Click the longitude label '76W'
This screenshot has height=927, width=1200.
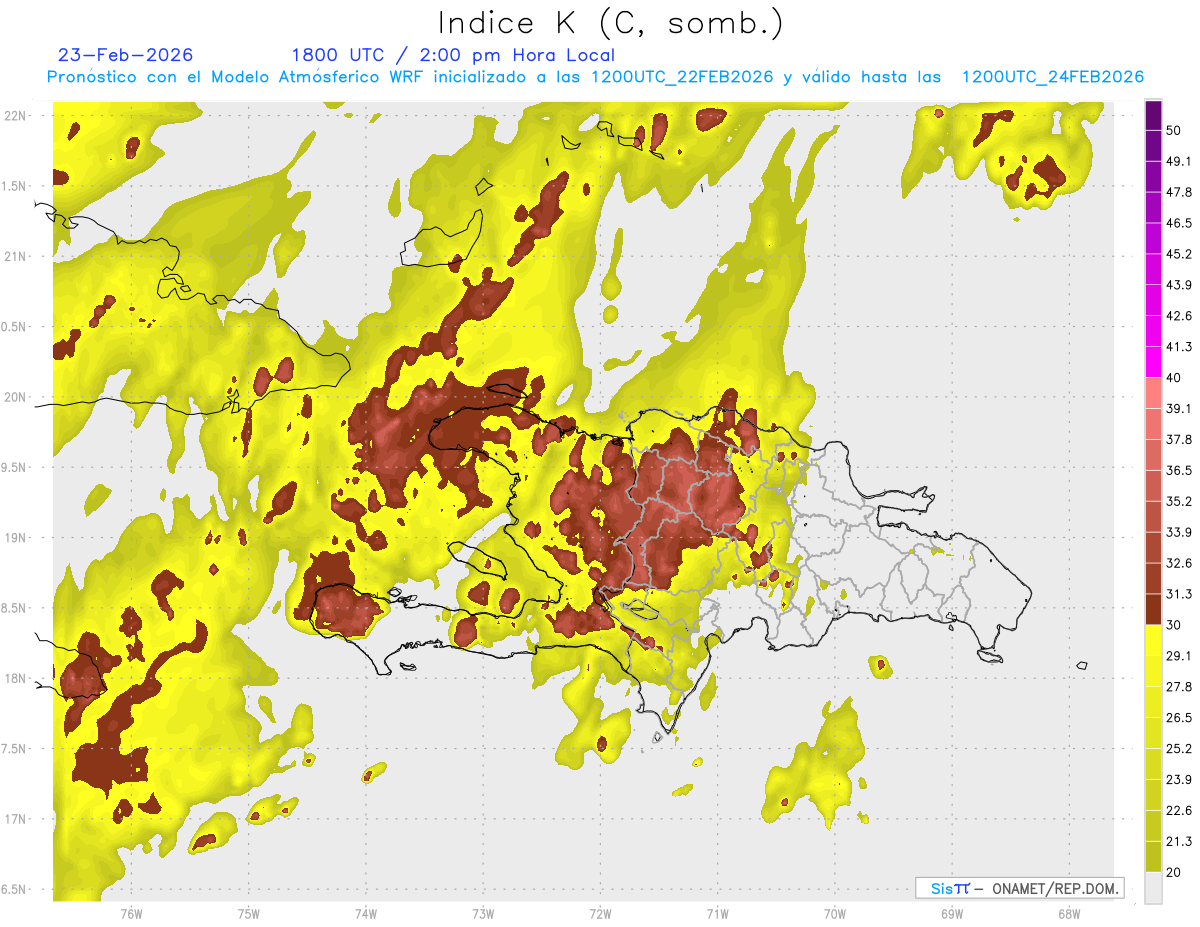point(131,914)
